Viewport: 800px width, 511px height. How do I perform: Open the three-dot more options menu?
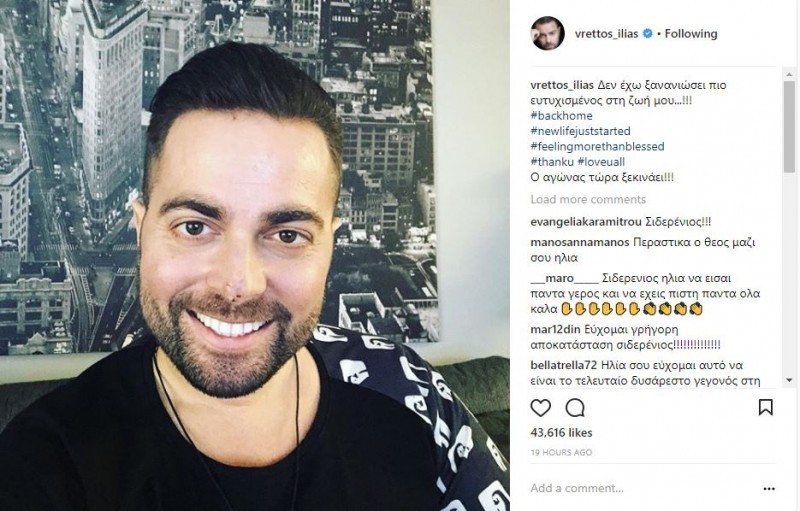pos(769,489)
